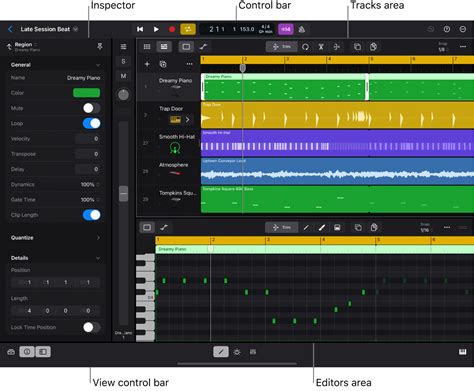The width and height of the screenshot is (474, 391).
Task: Toggle the purple count-in button
Action: point(286,29)
